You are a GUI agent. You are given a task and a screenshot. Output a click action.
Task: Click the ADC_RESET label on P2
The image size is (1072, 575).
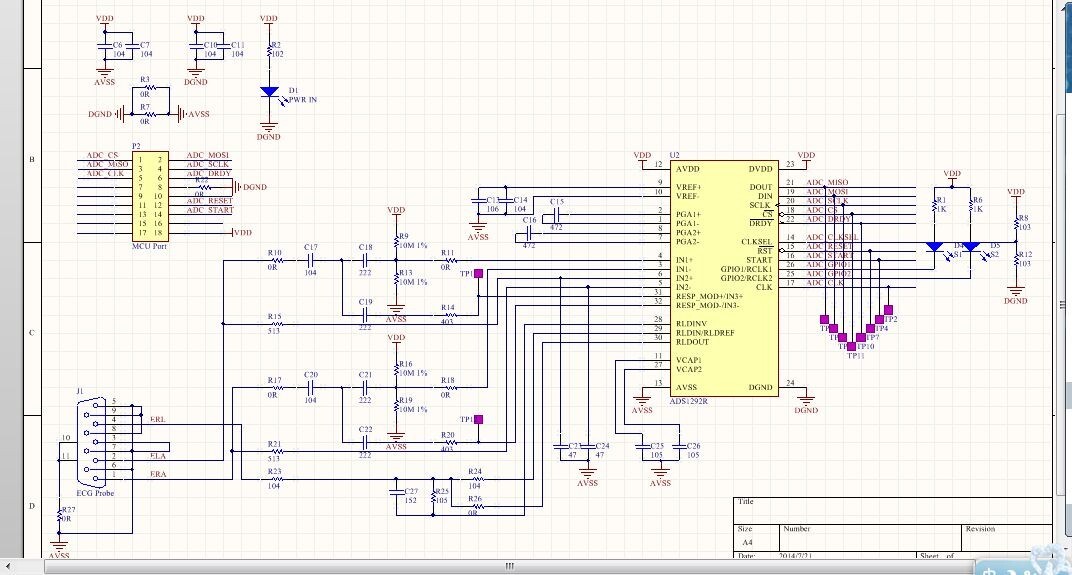pyautogui.click(x=210, y=201)
